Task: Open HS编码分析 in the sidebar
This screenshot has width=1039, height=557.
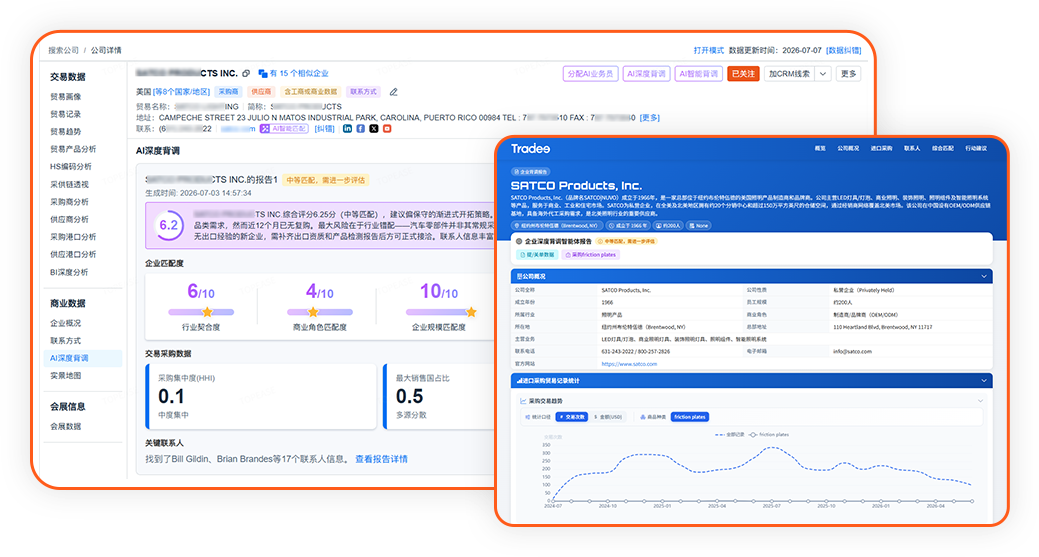Action: click(71, 167)
